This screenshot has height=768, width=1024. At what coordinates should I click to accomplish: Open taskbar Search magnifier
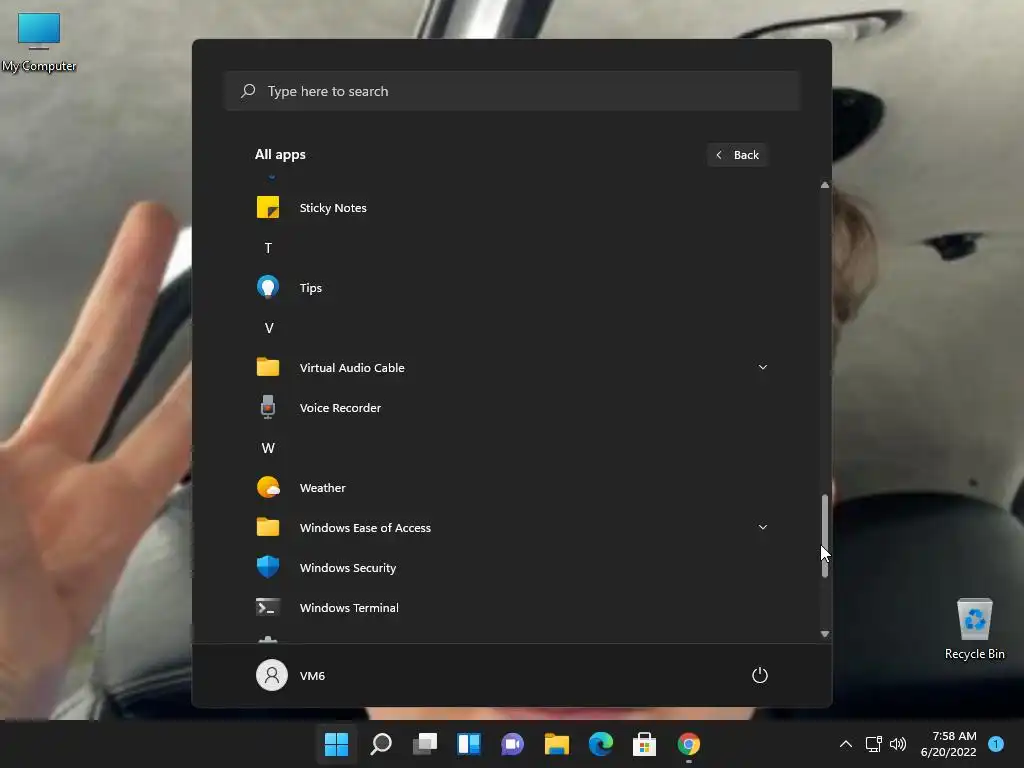pos(381,744)
